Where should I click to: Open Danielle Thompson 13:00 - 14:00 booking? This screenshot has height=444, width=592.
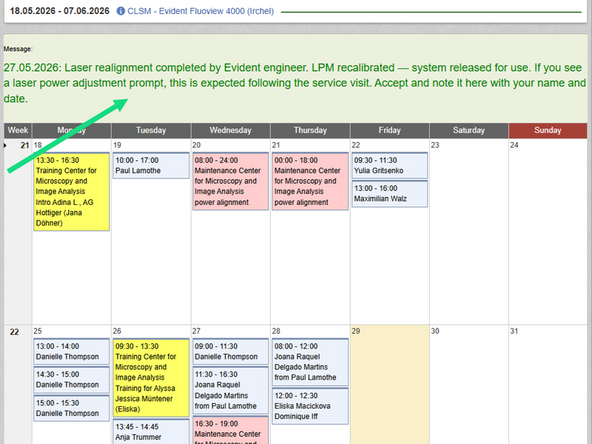click(71, 352)
